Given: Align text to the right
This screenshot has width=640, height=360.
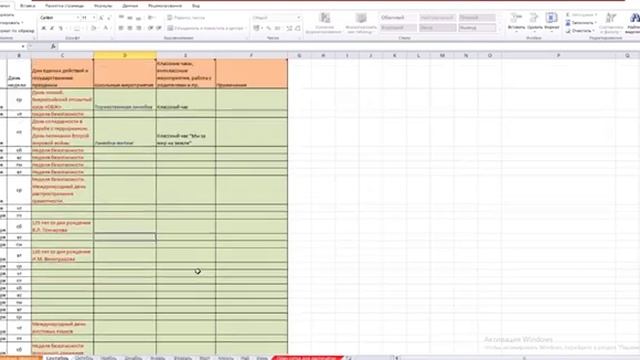Looking at the screenshot, I should pyautogui.click(x=139, y=28).
